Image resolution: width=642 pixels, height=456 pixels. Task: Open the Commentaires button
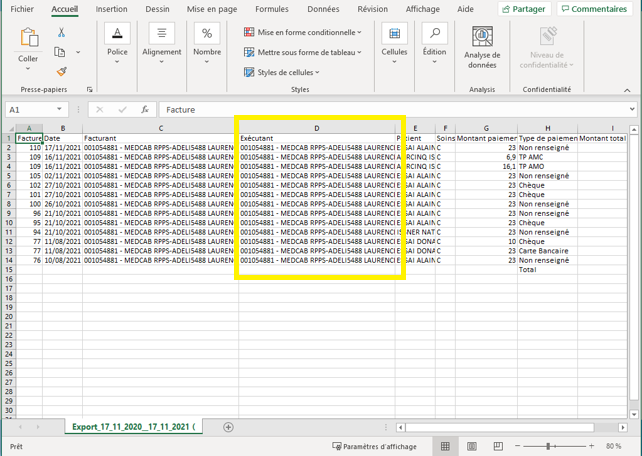(x=594, y=9)
